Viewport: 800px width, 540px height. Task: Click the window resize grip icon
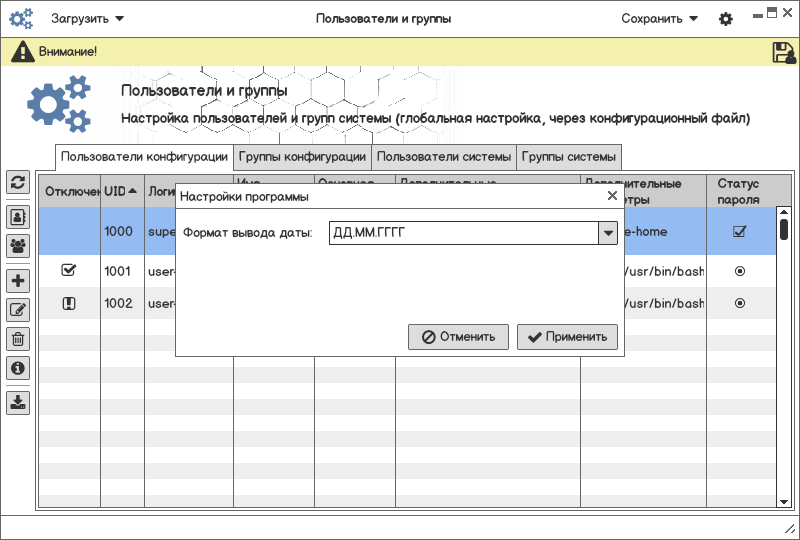790,530
